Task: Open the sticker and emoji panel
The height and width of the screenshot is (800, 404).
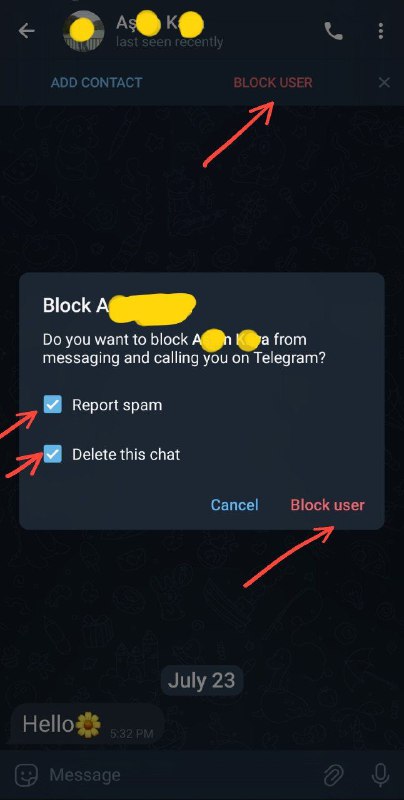Action: [x=27, y=776]
